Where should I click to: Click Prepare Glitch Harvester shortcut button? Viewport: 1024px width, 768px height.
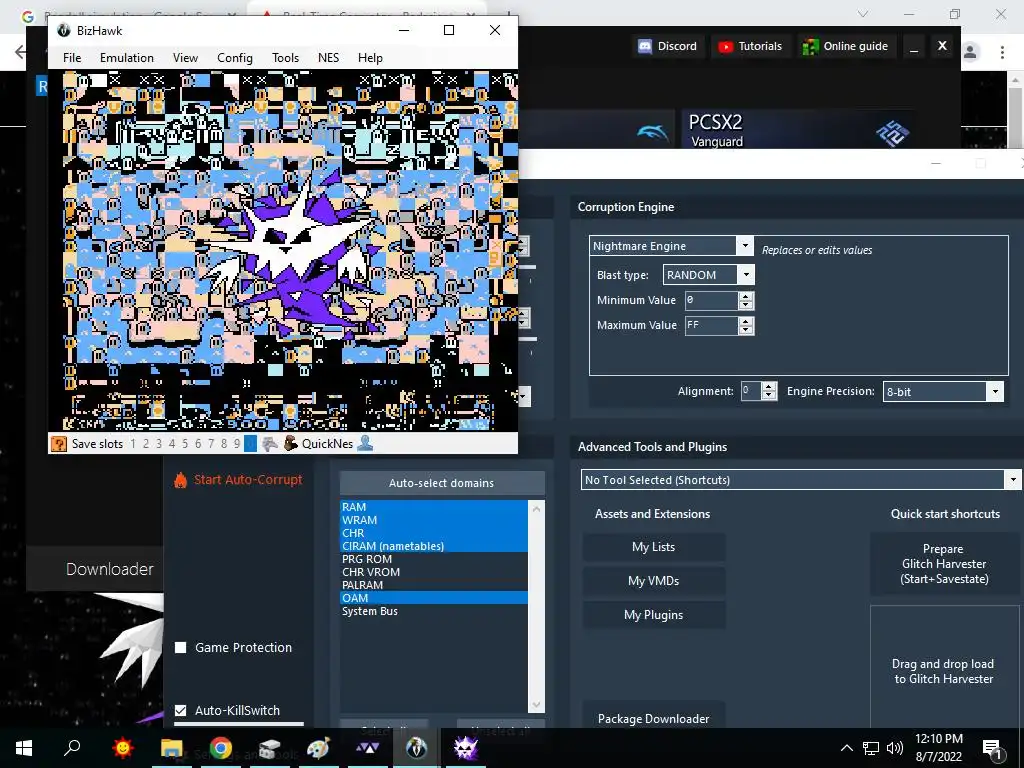(944, 564)
